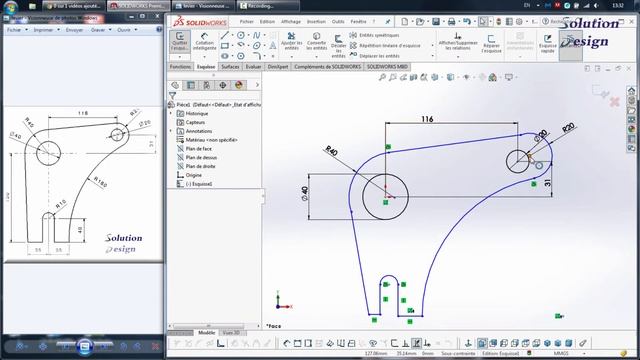
Task: Click Répétition linéaire d'esquisse tool
Action: pos(385,45)
